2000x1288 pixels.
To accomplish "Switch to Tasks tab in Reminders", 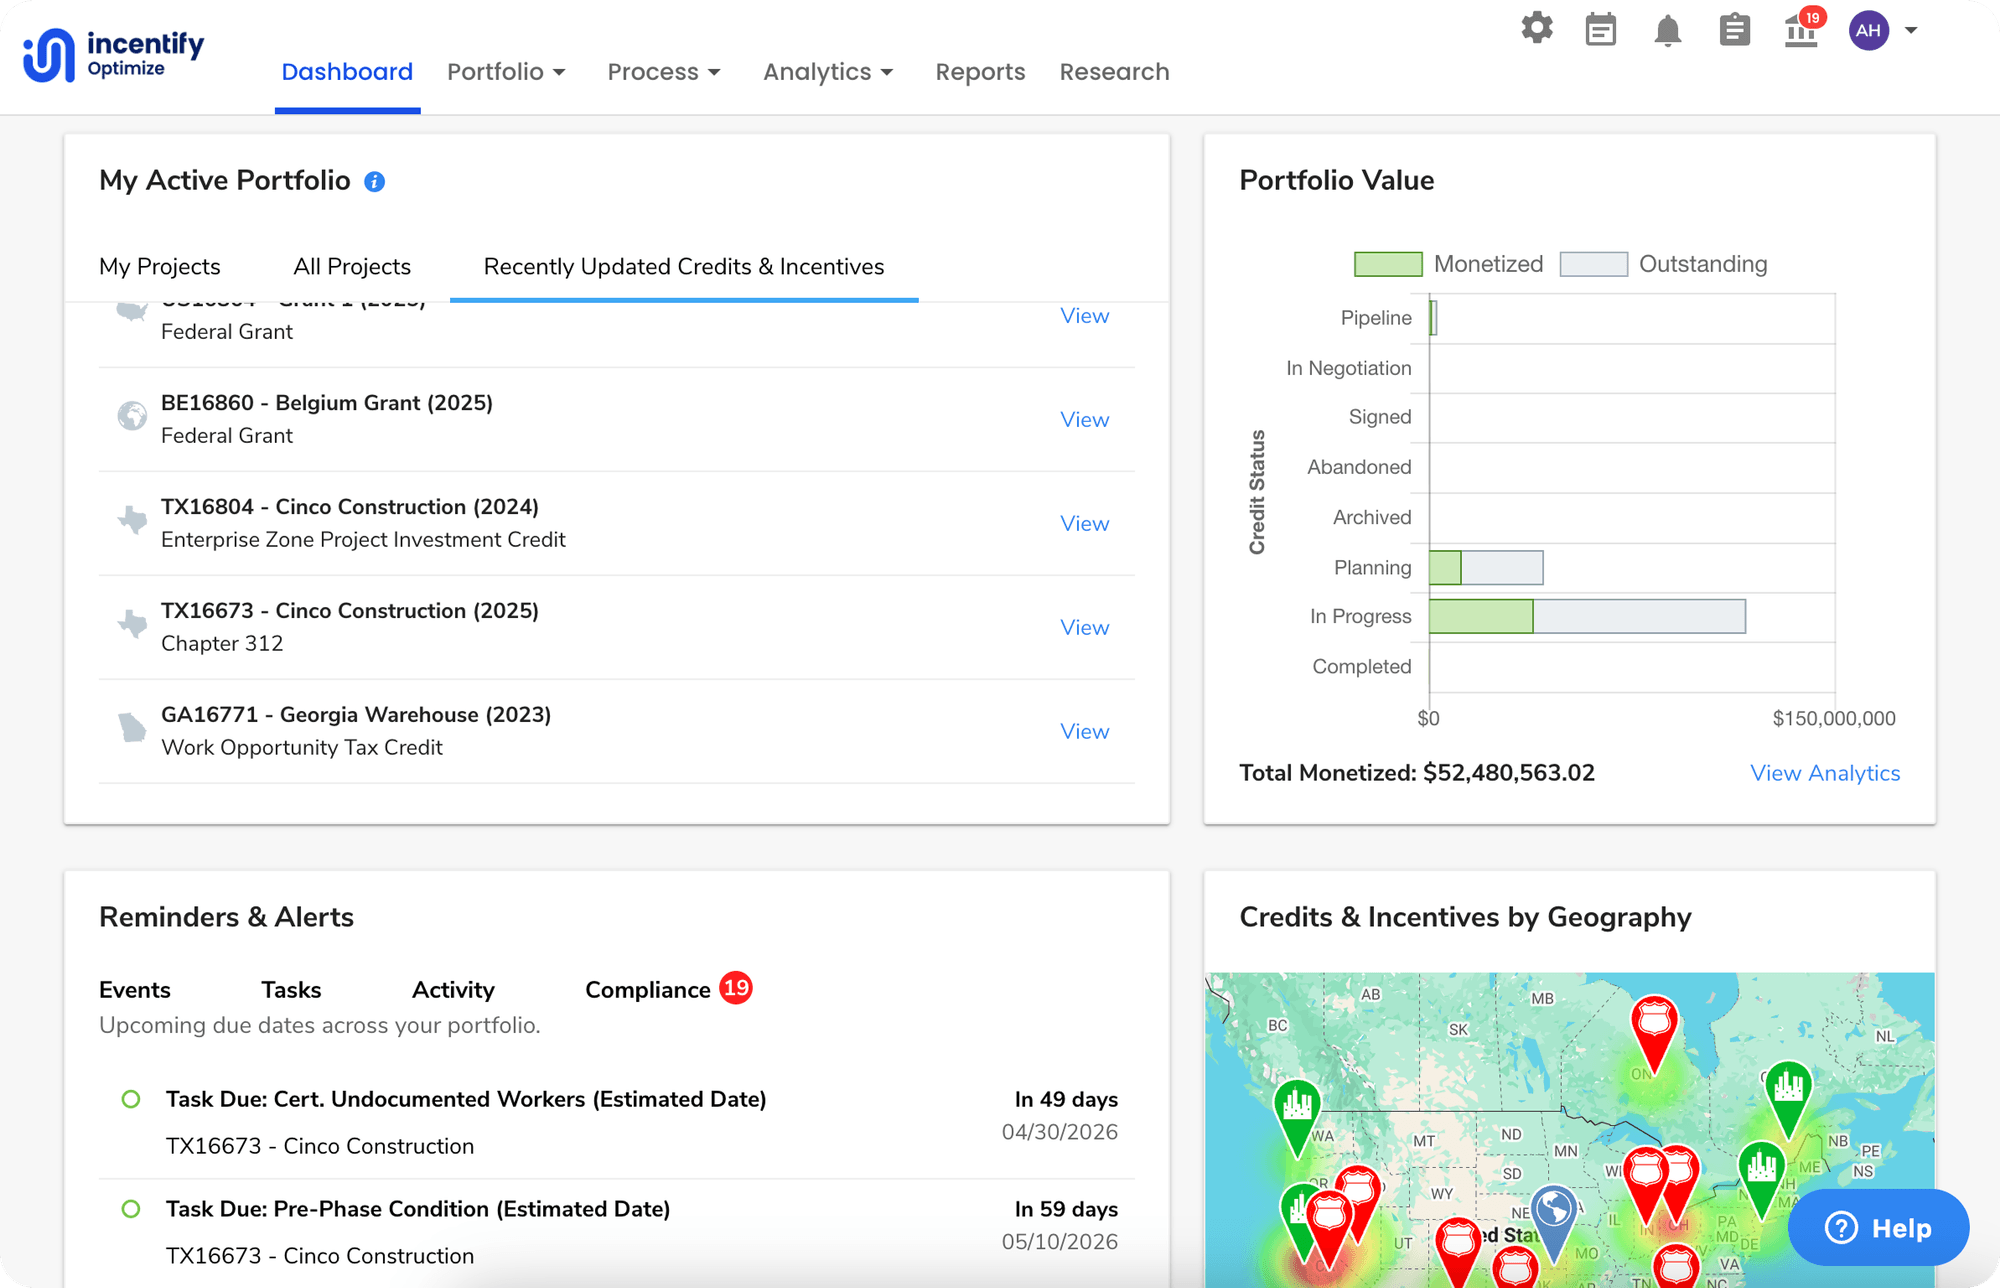I will [x=291, y=990].
